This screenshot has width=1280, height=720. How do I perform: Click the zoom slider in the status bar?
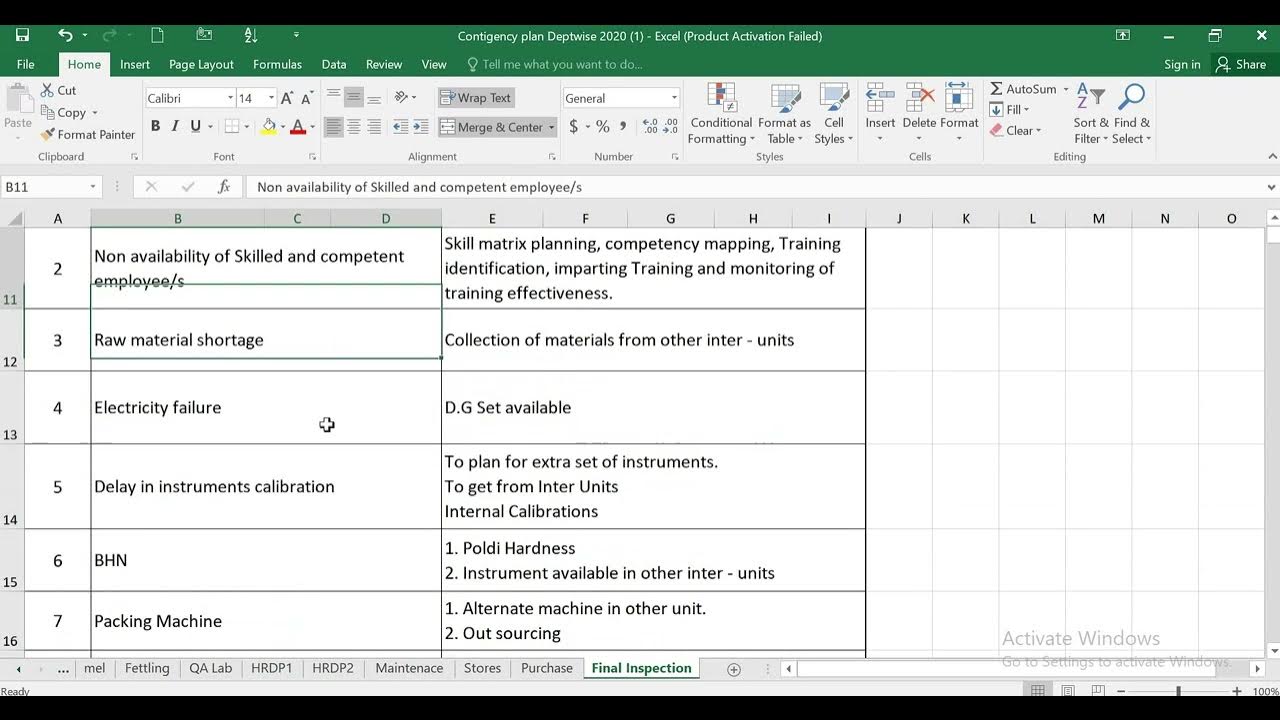click(1178, 691)
